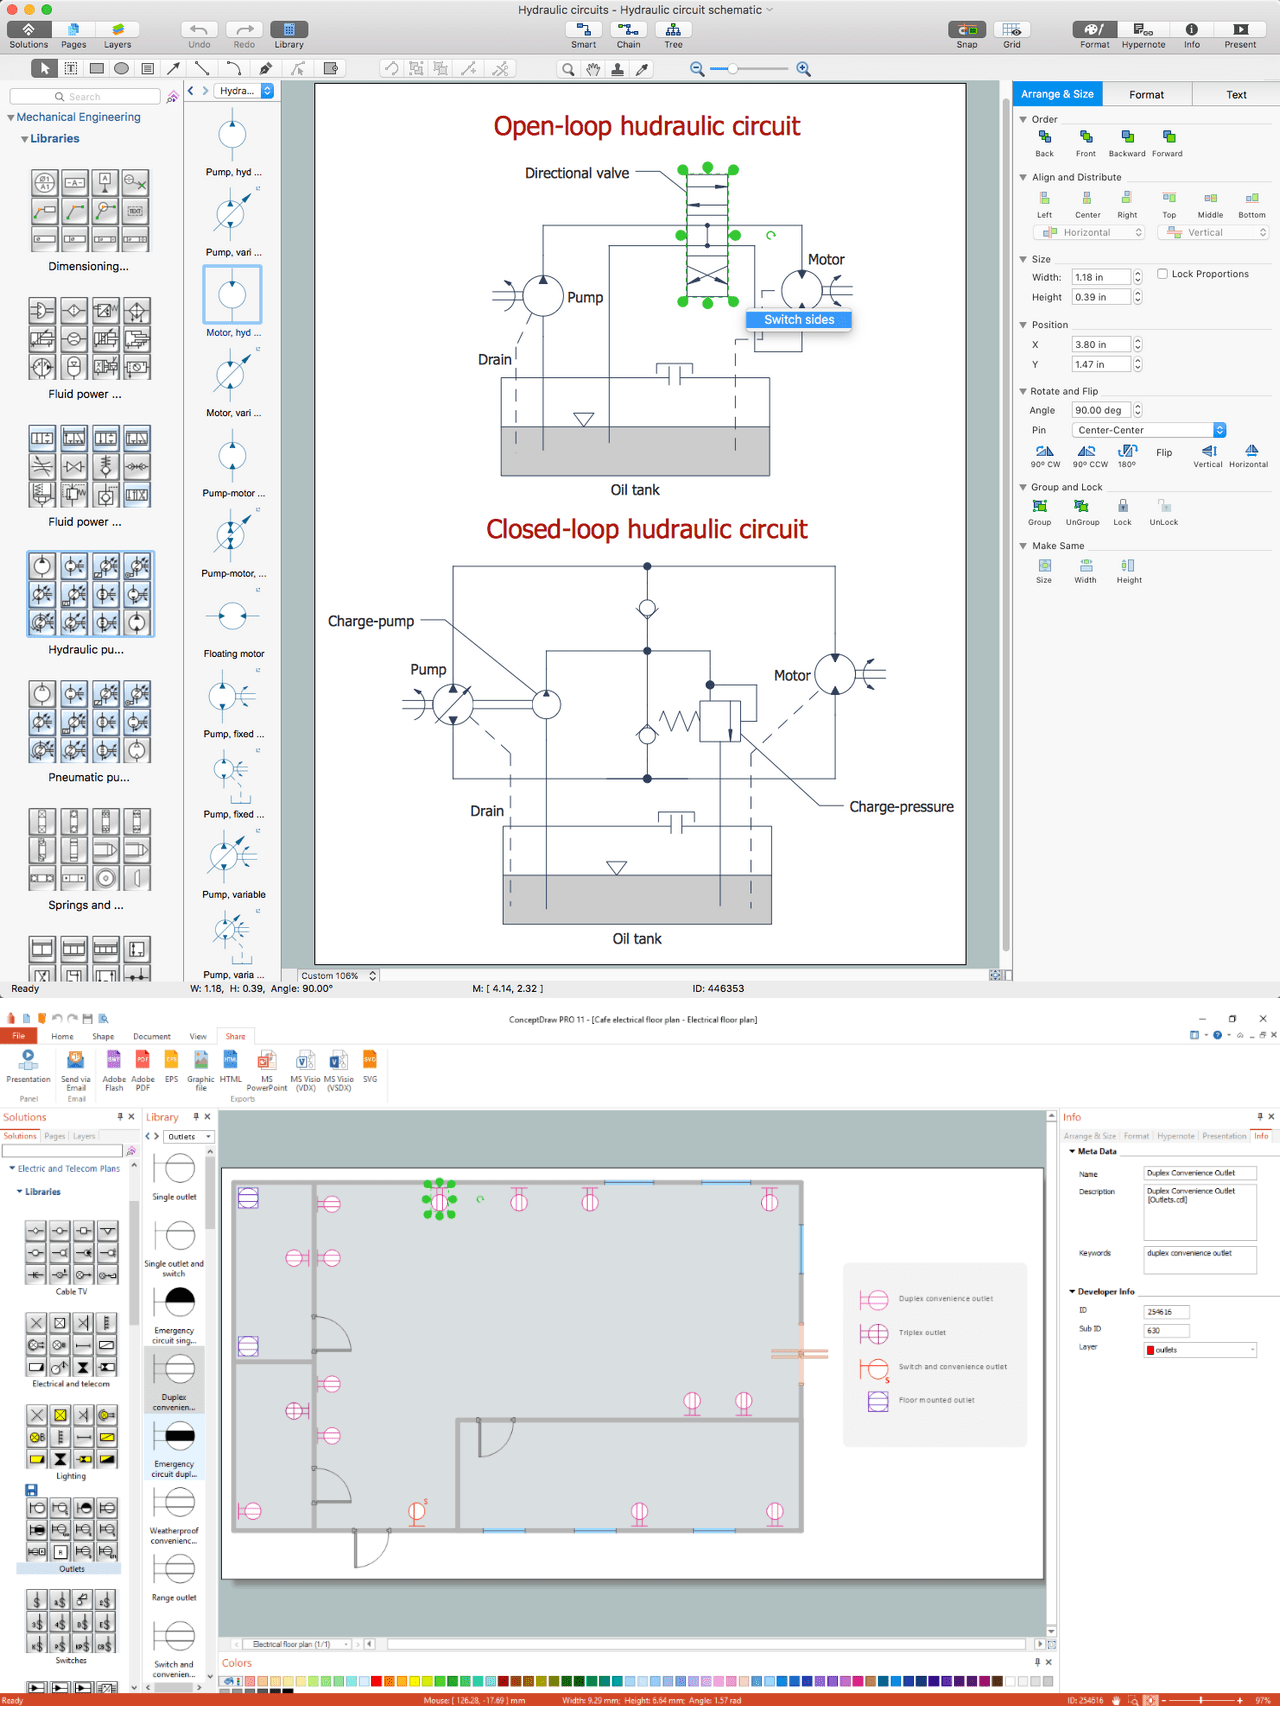Image resolution: width=1280 pixels, height=1712 pixels.
Task: Enable Lock Proportions checkbox
Action: (1162, 274)
